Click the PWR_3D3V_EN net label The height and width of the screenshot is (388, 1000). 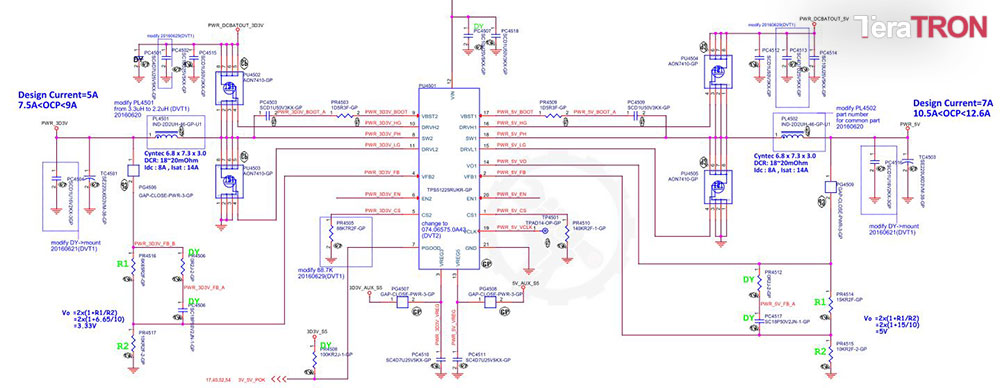click(x=382, y=194)
